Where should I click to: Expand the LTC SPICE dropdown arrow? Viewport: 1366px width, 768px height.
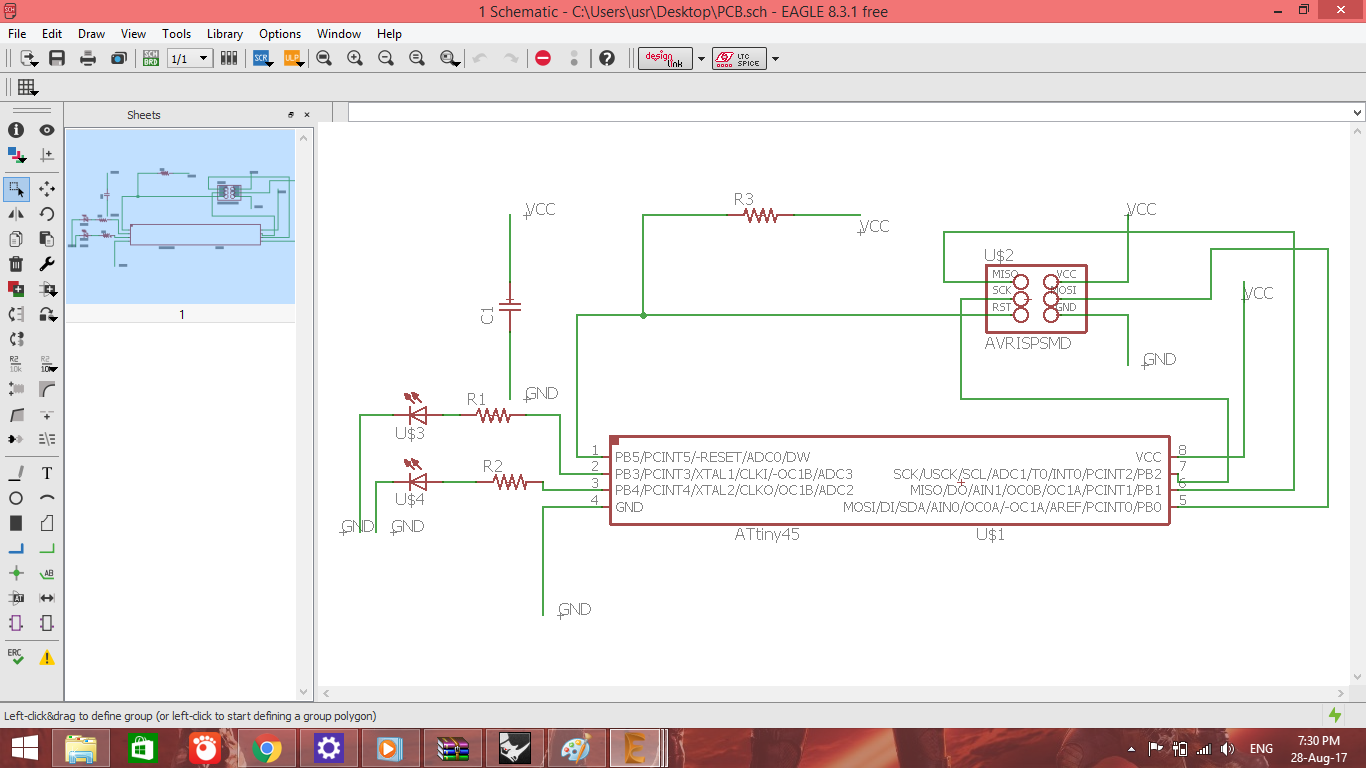tap(775, 59)
